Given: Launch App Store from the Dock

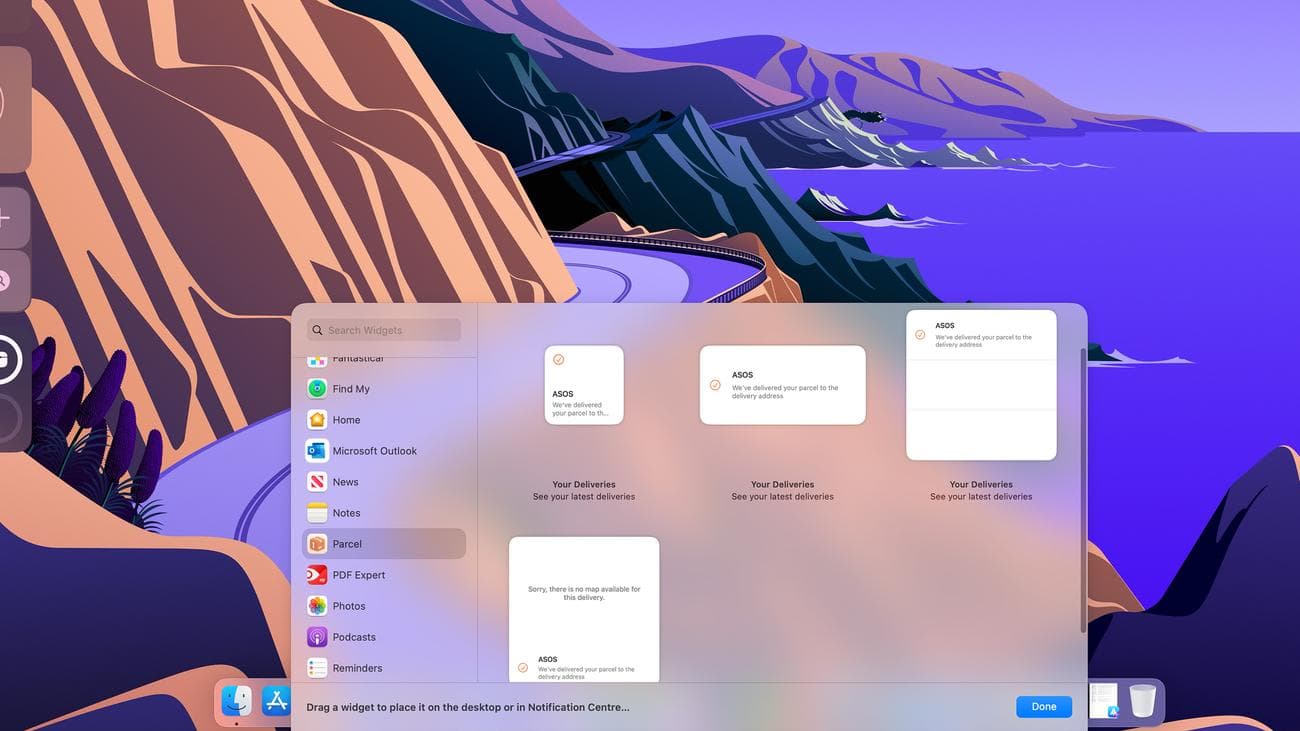Looking at the screenshot, I should [277, 700].
